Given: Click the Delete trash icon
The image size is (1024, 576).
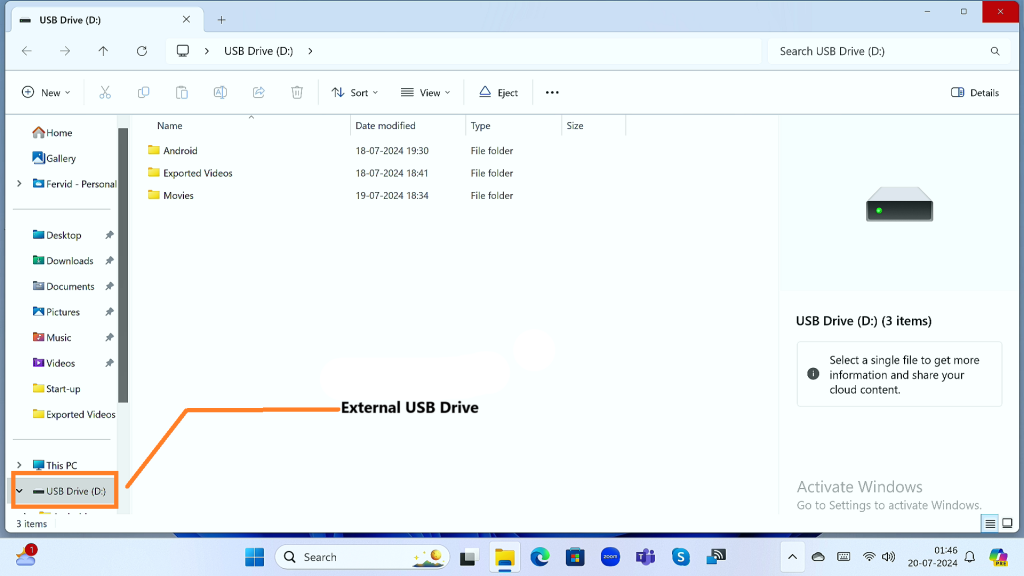Looking at the screenshot, I should [x=297, y=92].
